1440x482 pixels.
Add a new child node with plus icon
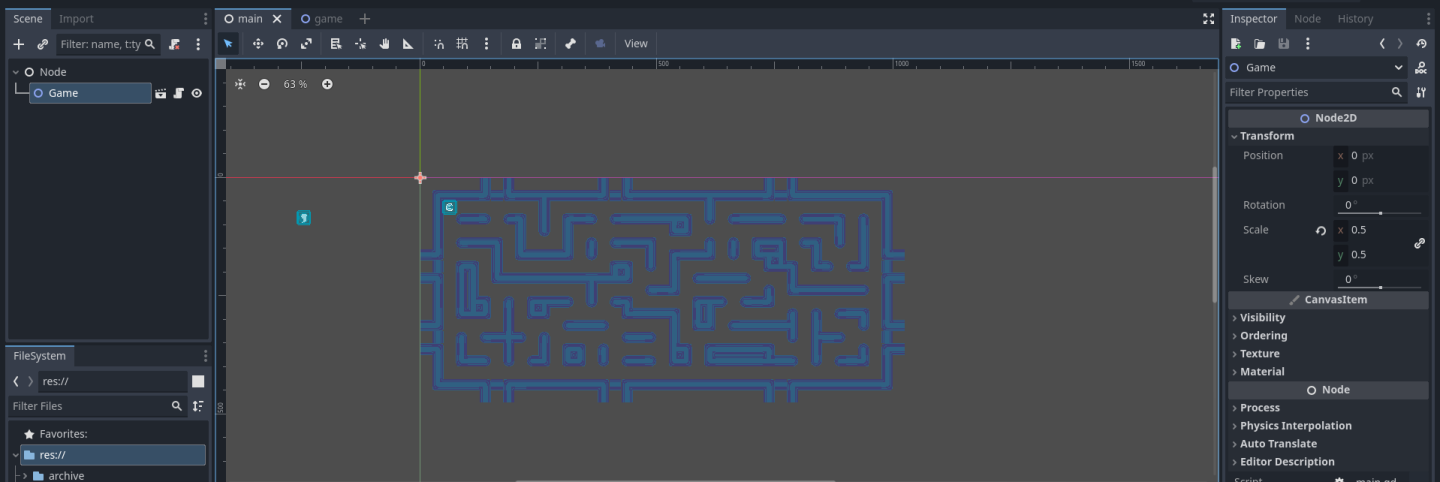pos(18,44)
